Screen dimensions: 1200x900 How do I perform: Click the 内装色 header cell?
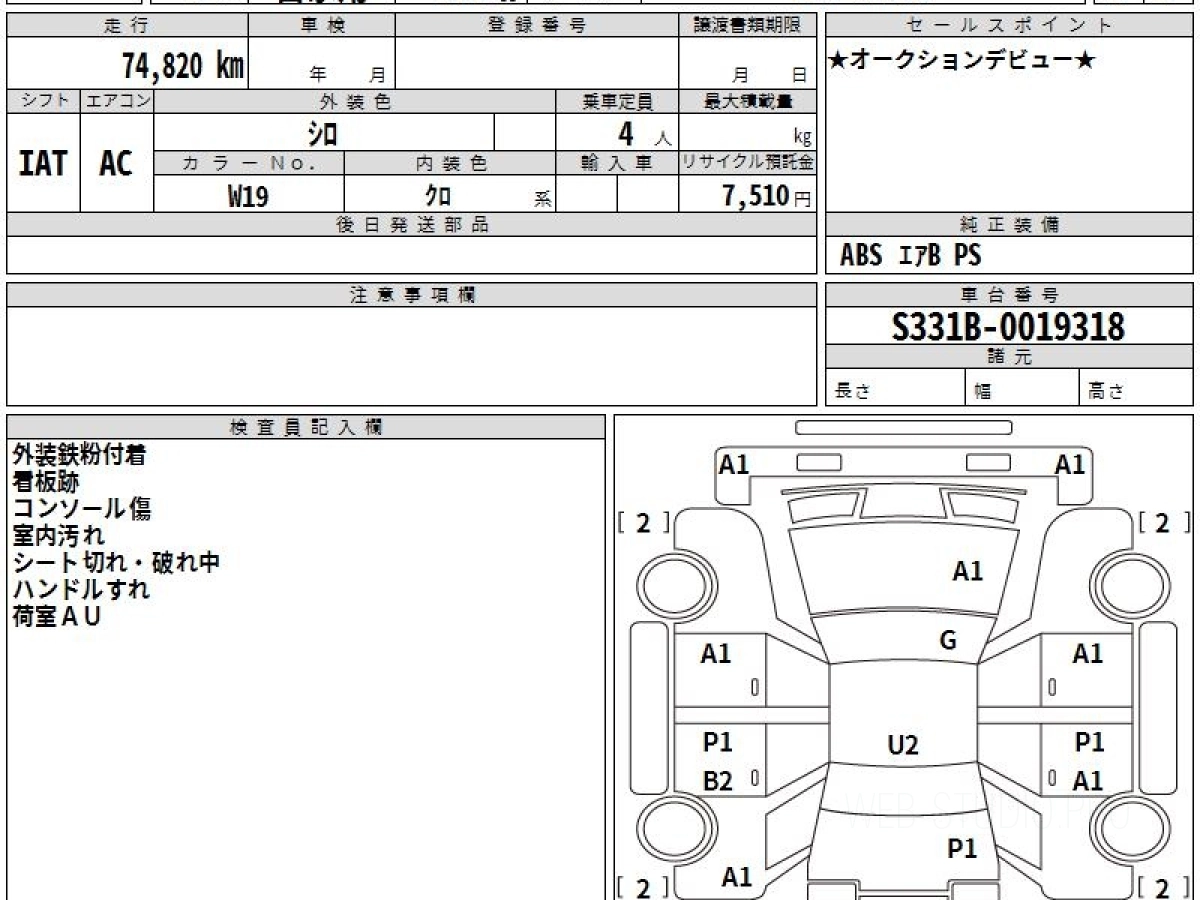coord(450,163)
